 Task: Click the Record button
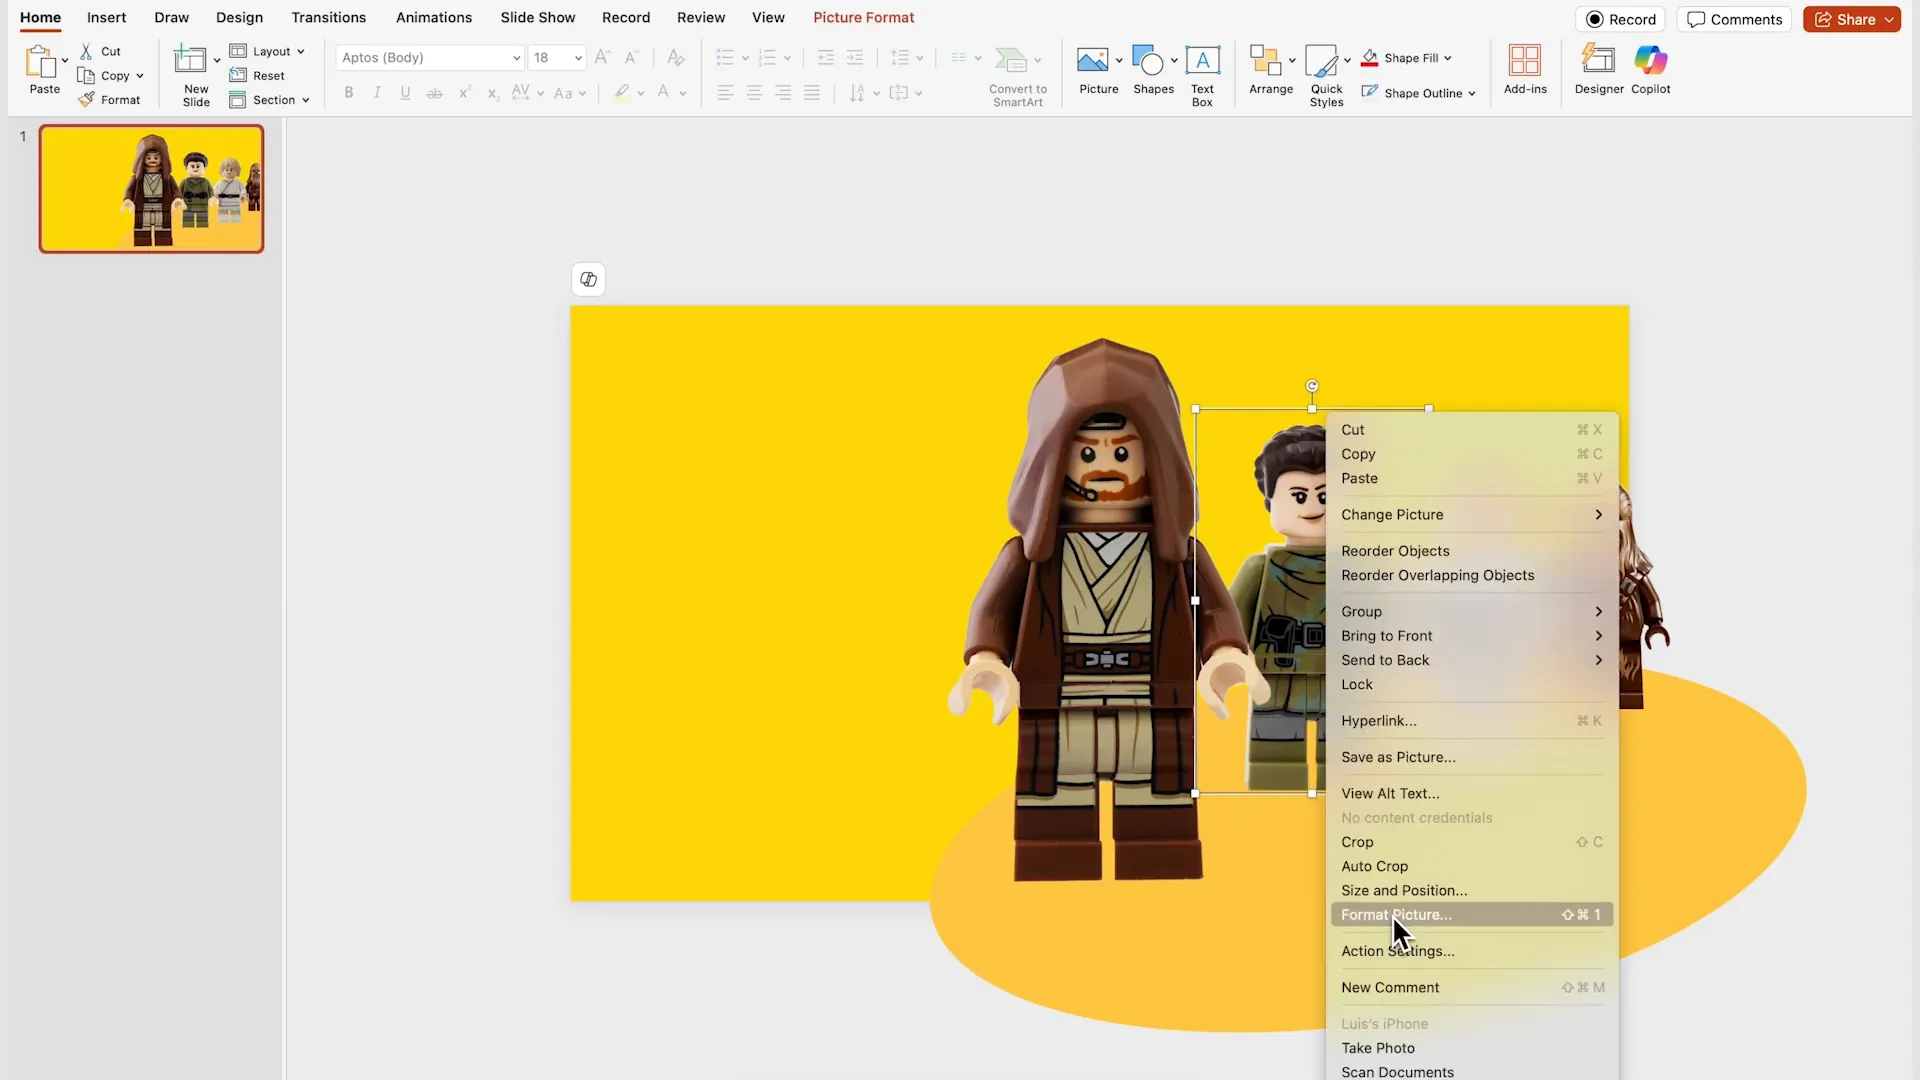[x=1620, y=19]
